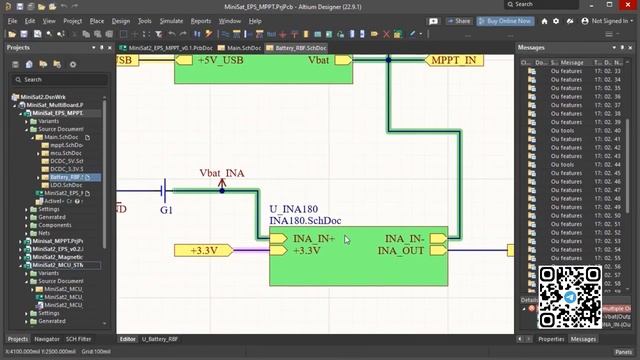Click the selection rectangle tool icon

coord(123,34)
